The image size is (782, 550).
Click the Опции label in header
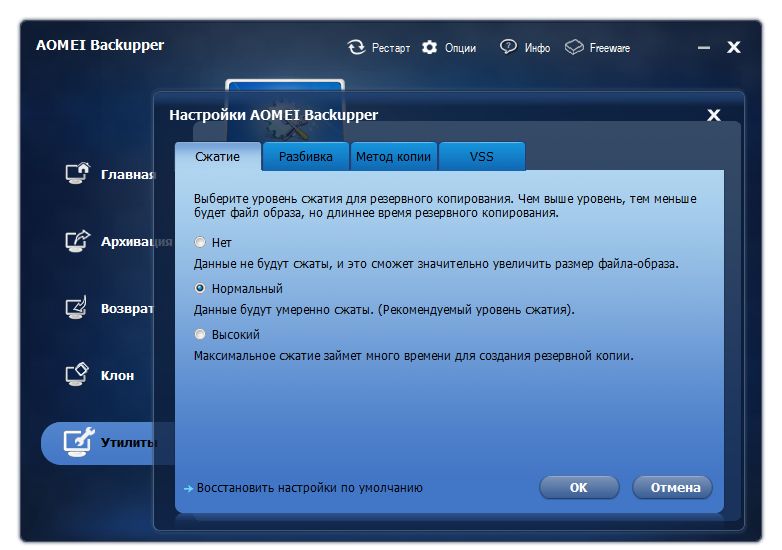click(x=460, y=48)
